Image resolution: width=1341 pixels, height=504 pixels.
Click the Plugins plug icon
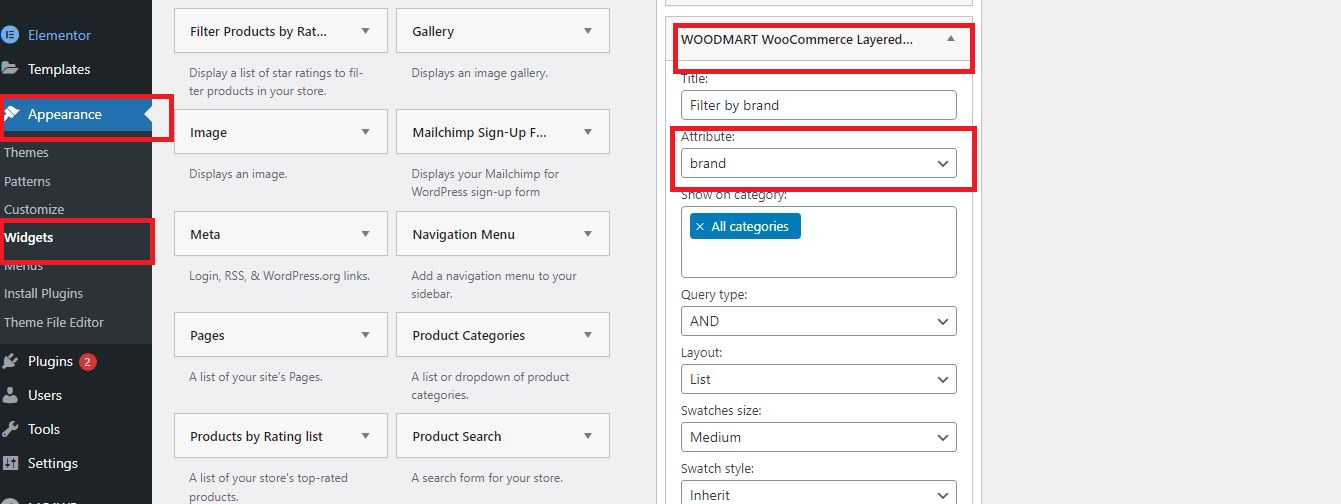click(x=10, y=361)
